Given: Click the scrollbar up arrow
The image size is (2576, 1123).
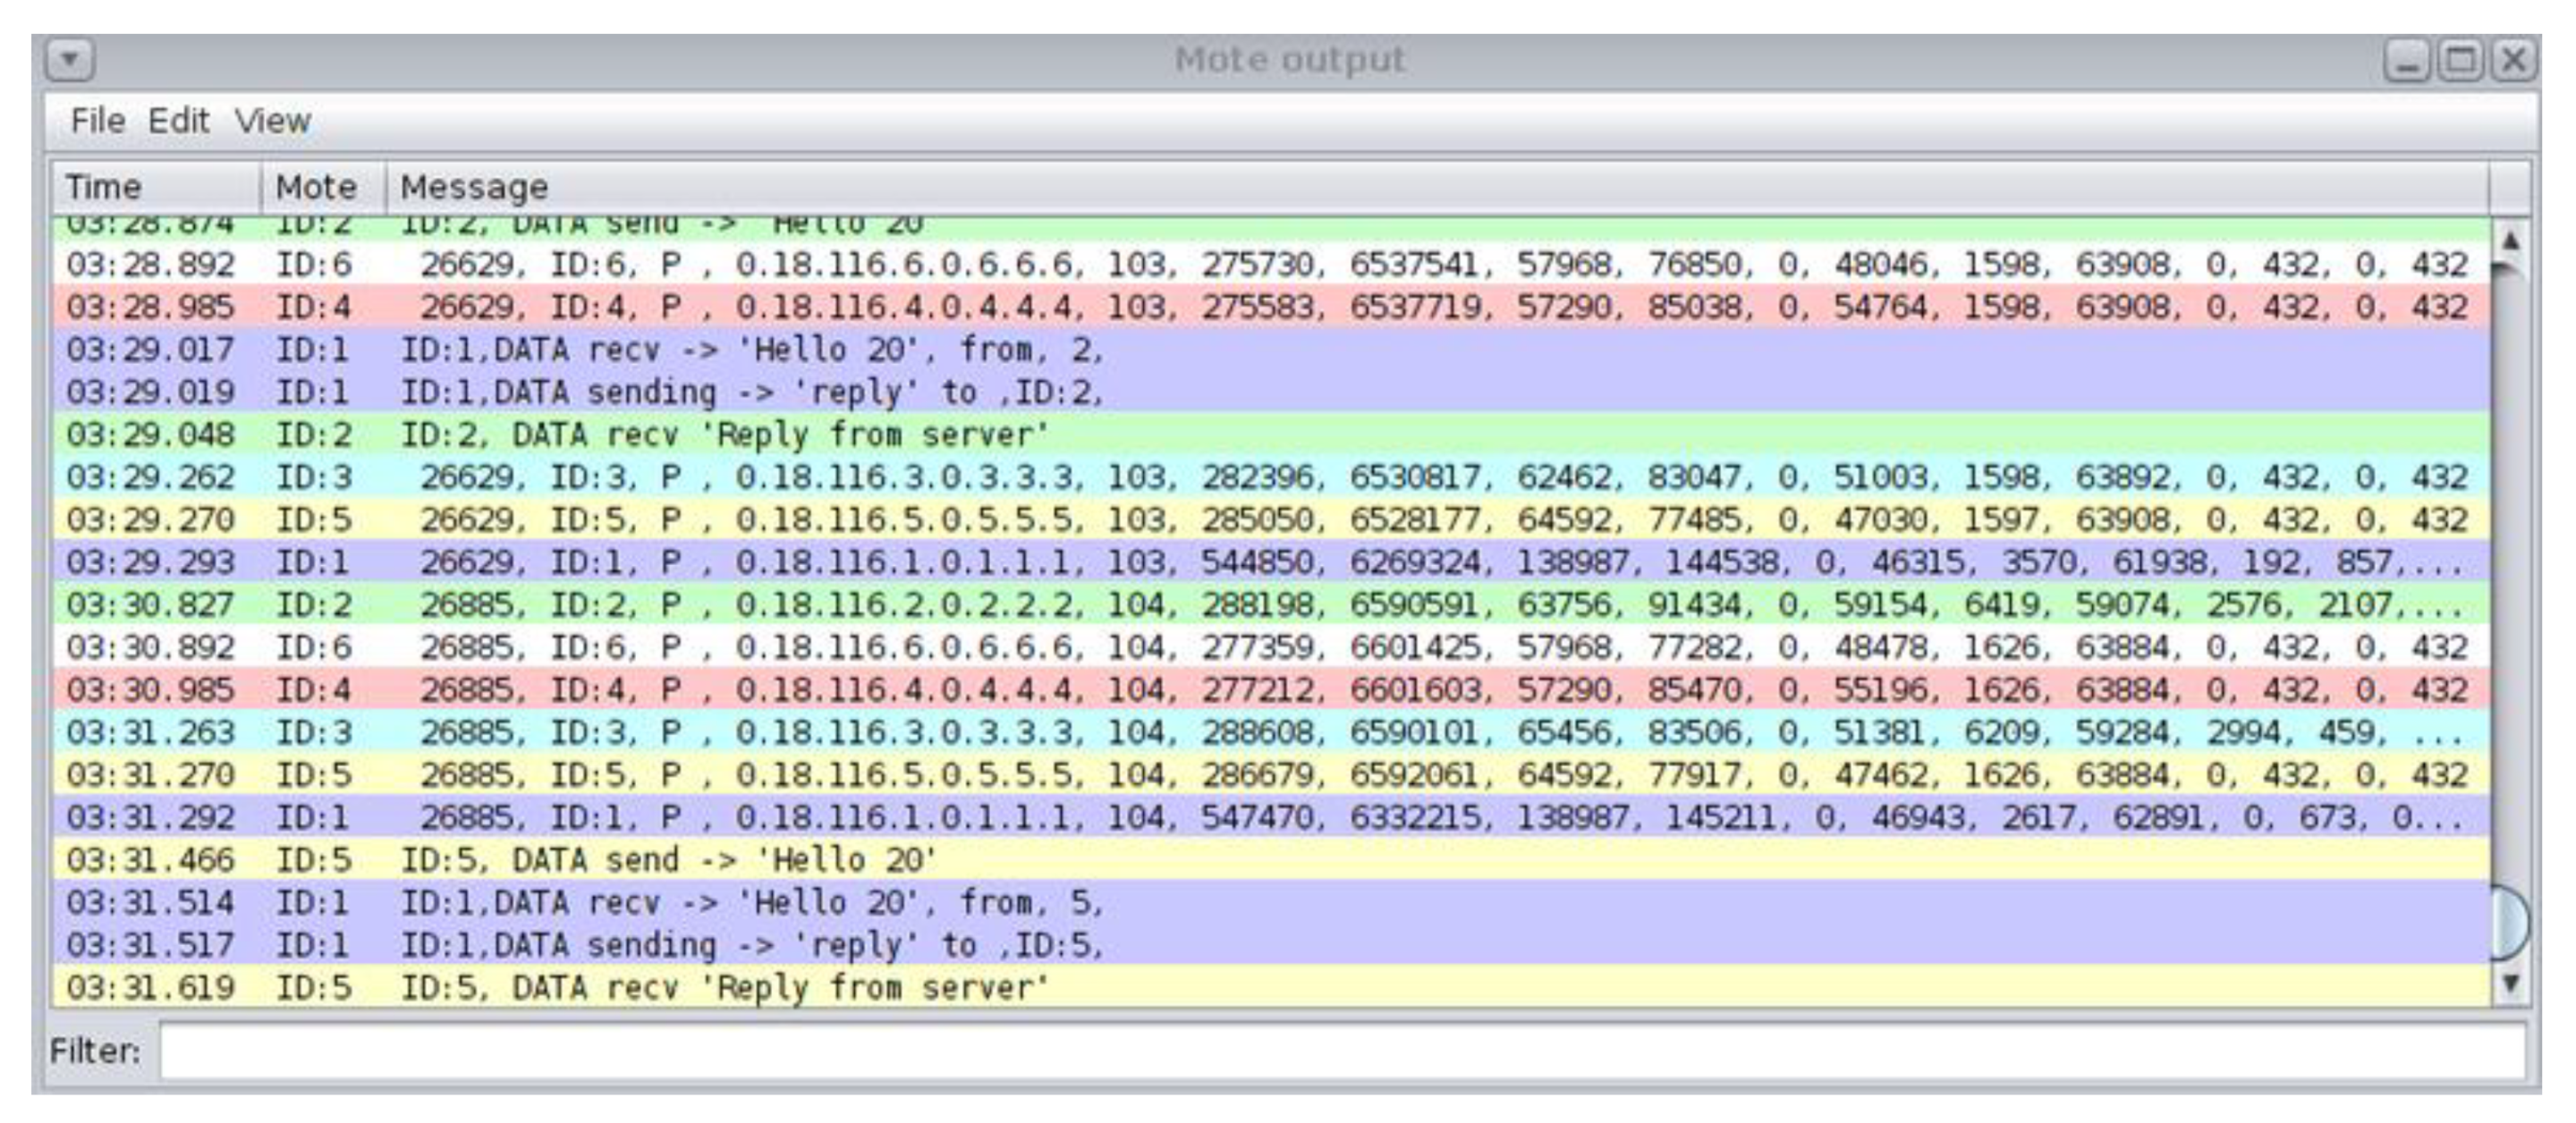Looking at the screenshot, I should pos(2509,242).
